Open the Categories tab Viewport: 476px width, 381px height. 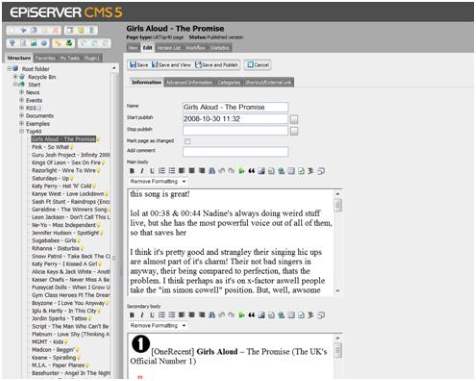pos(229,82)
